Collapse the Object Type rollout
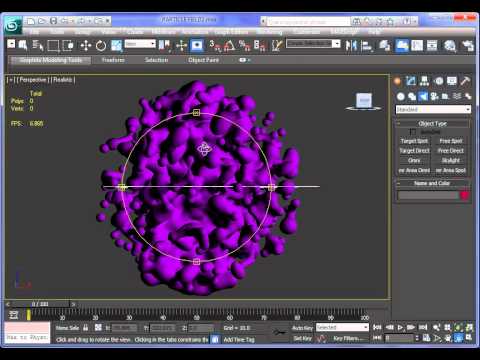The image size is (480, 360). click(x=432, y=124)
